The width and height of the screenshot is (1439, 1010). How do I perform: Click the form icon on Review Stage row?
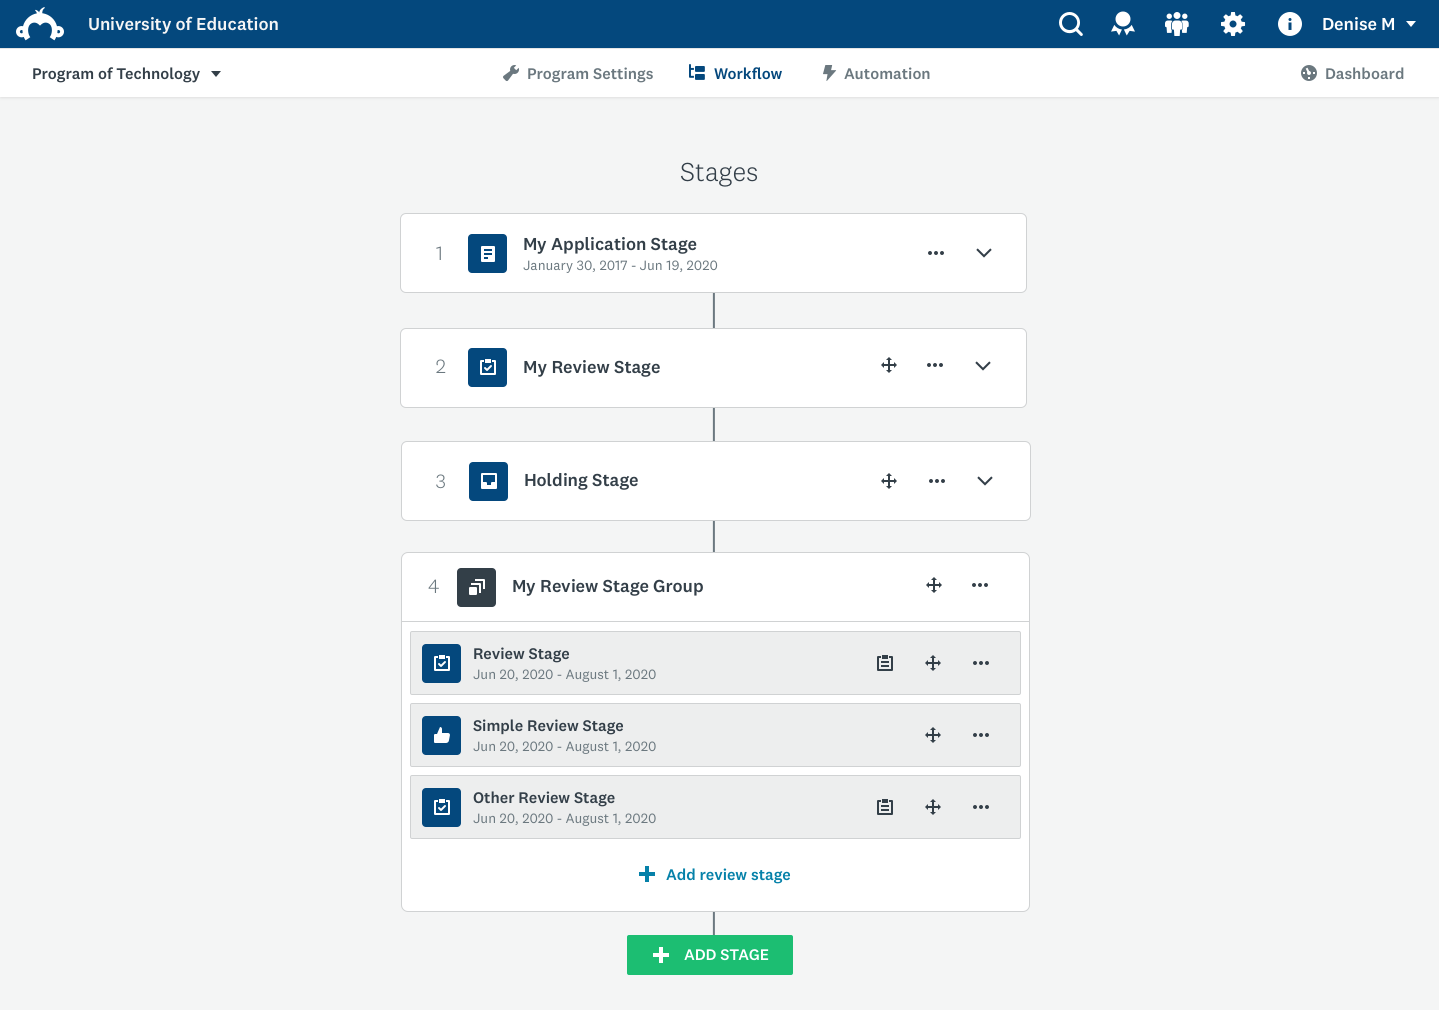pos(885,663)
